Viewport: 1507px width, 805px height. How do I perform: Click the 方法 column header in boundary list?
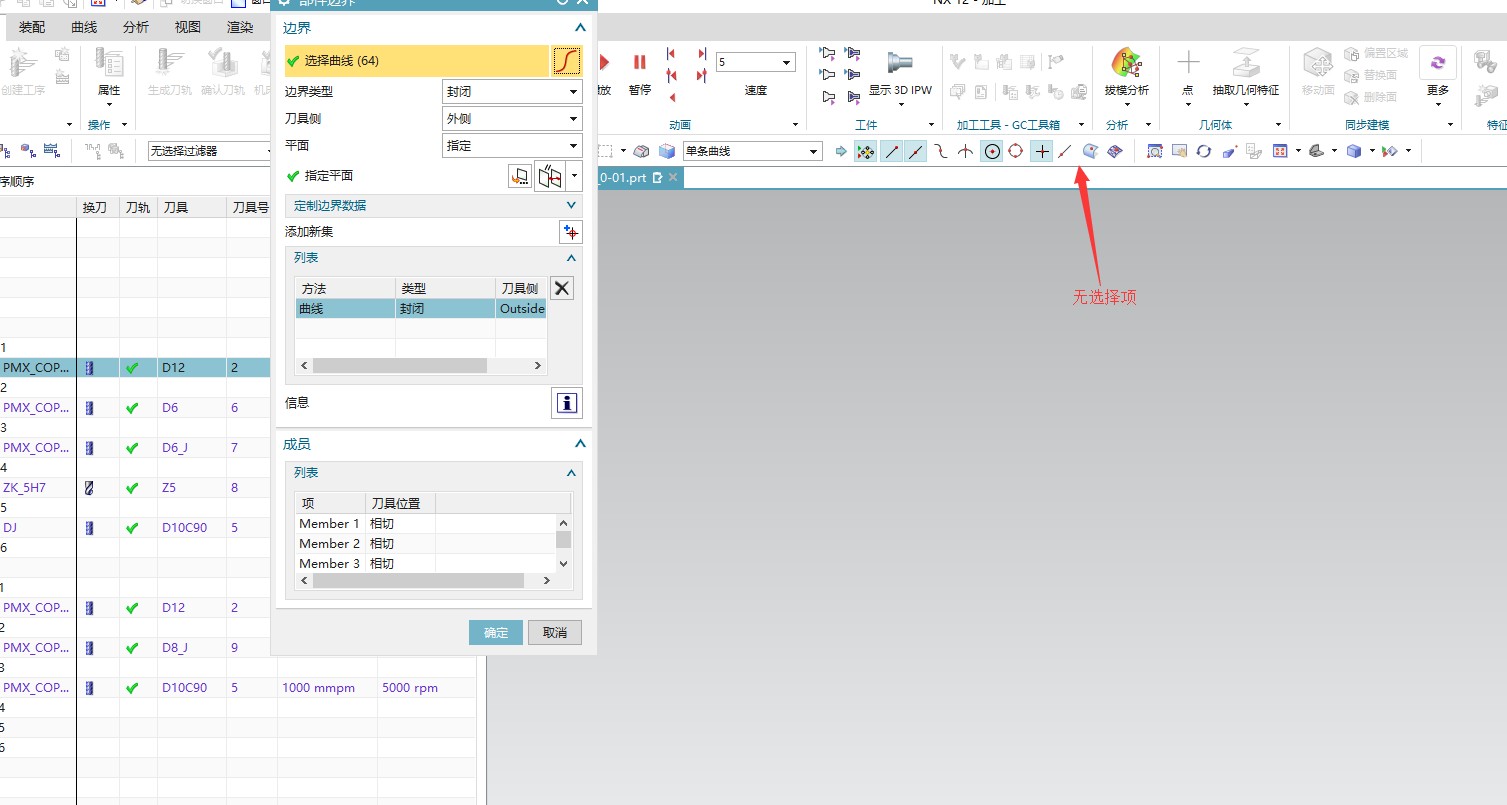point(345,288)
